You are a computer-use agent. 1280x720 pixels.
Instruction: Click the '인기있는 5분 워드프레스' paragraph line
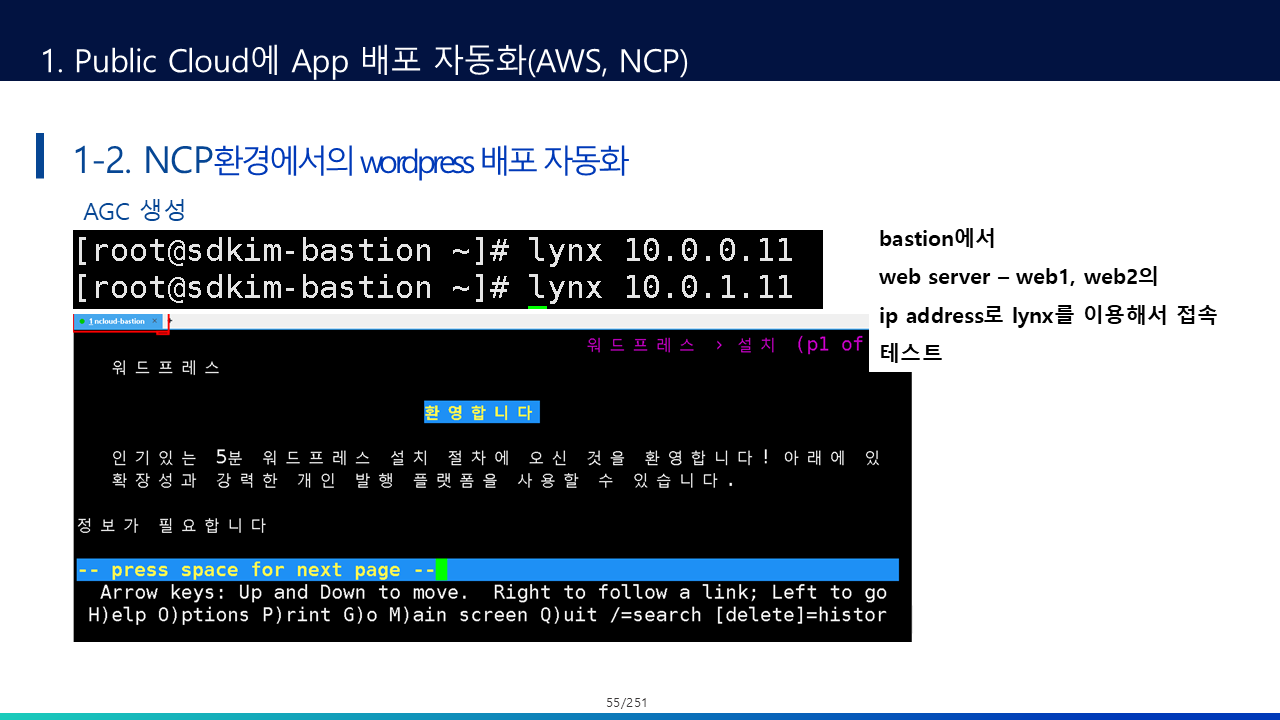point(496,458)
